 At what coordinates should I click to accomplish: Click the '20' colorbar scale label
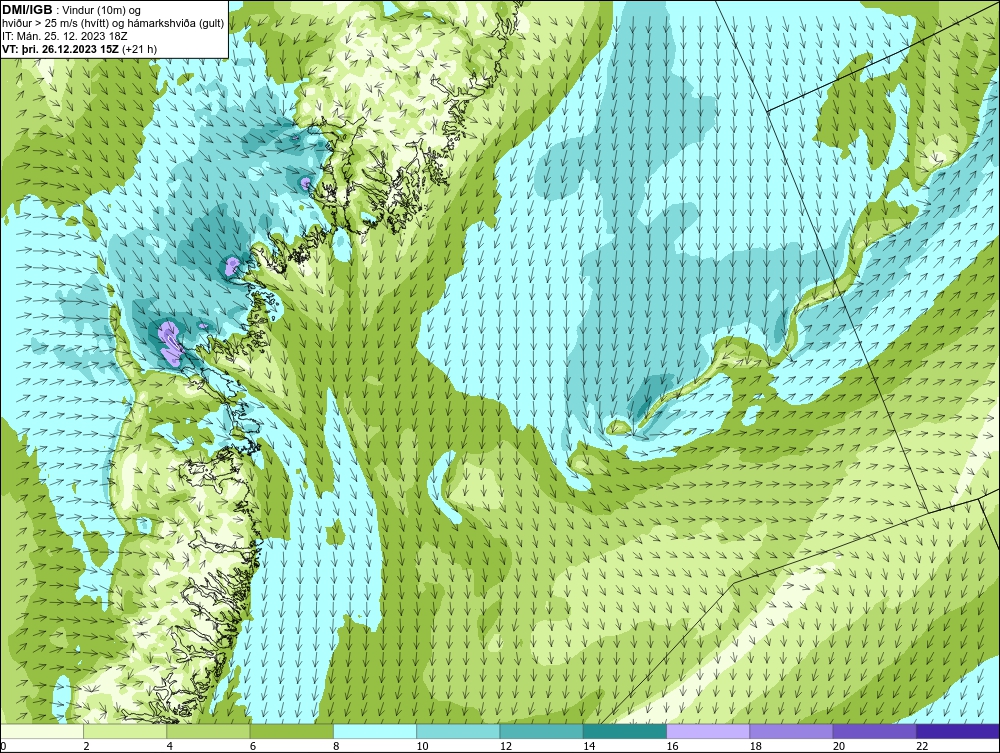pyautogui.click(x=839, y=747)
